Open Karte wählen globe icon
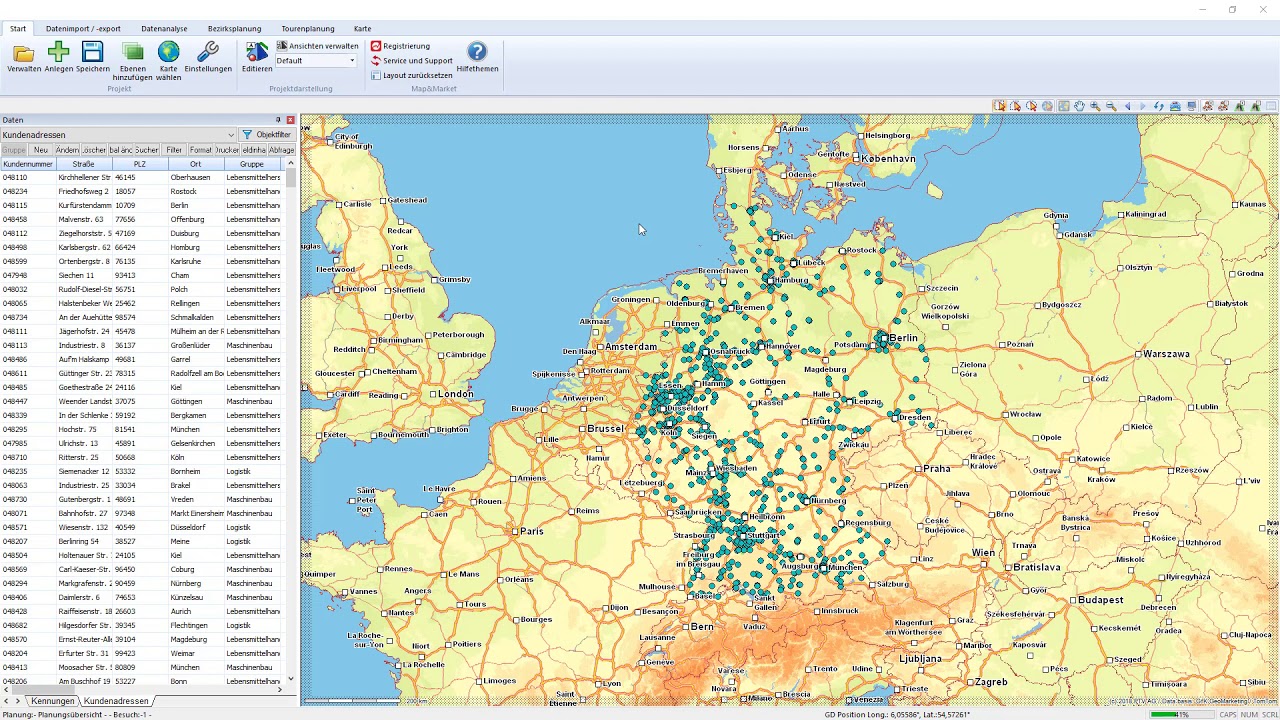The width and height of the screenshot is (1280, 720). click(169, 62)
